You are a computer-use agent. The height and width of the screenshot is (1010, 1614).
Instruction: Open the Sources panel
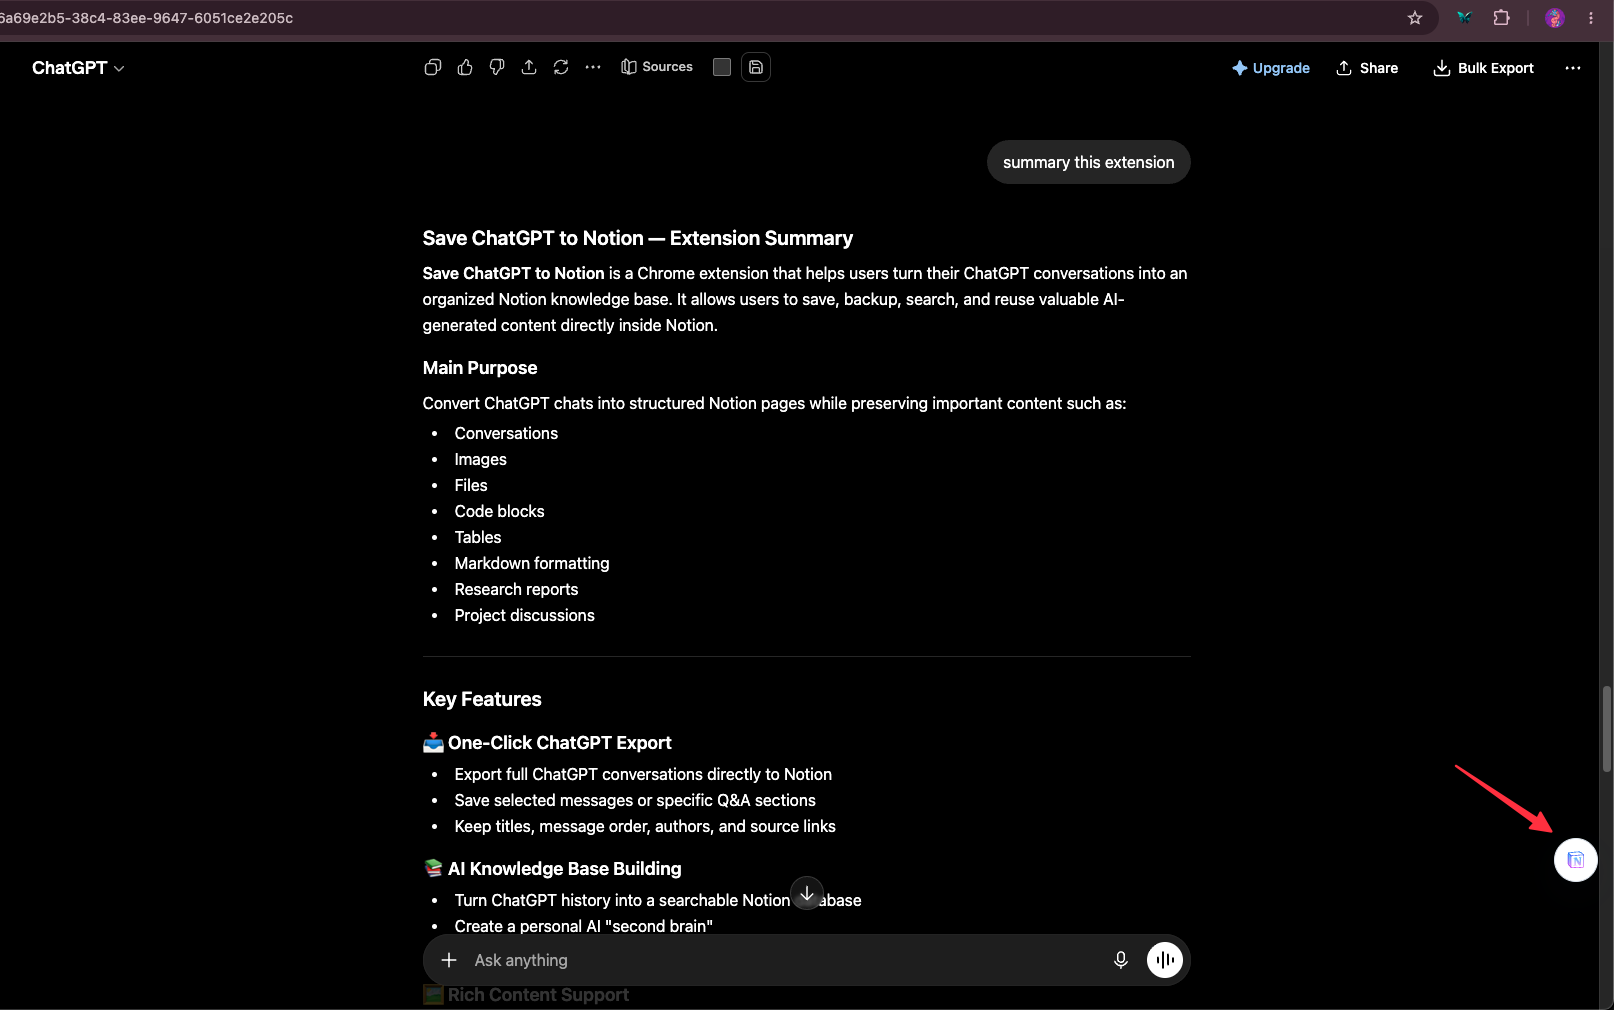(x=657, y=67)
